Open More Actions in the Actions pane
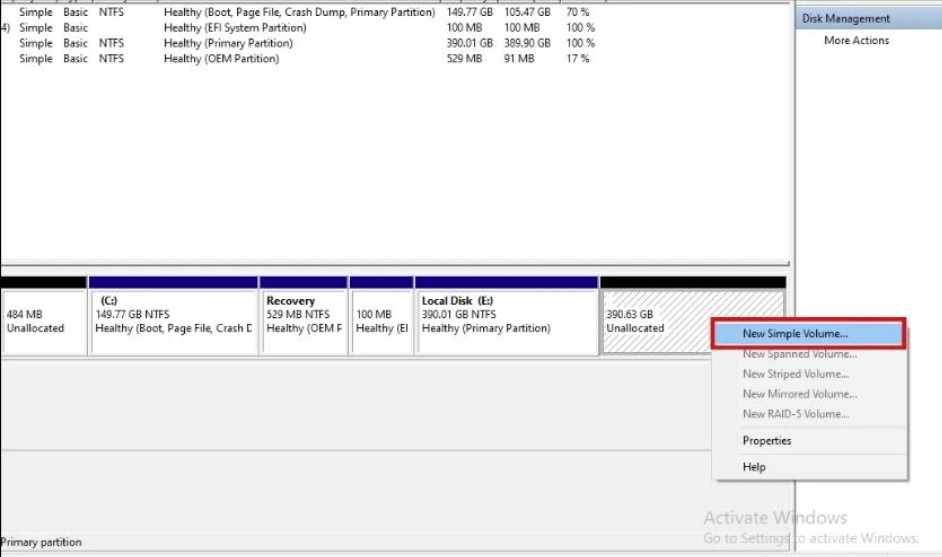This screenshot has height=557, width=942. [856, 41]
